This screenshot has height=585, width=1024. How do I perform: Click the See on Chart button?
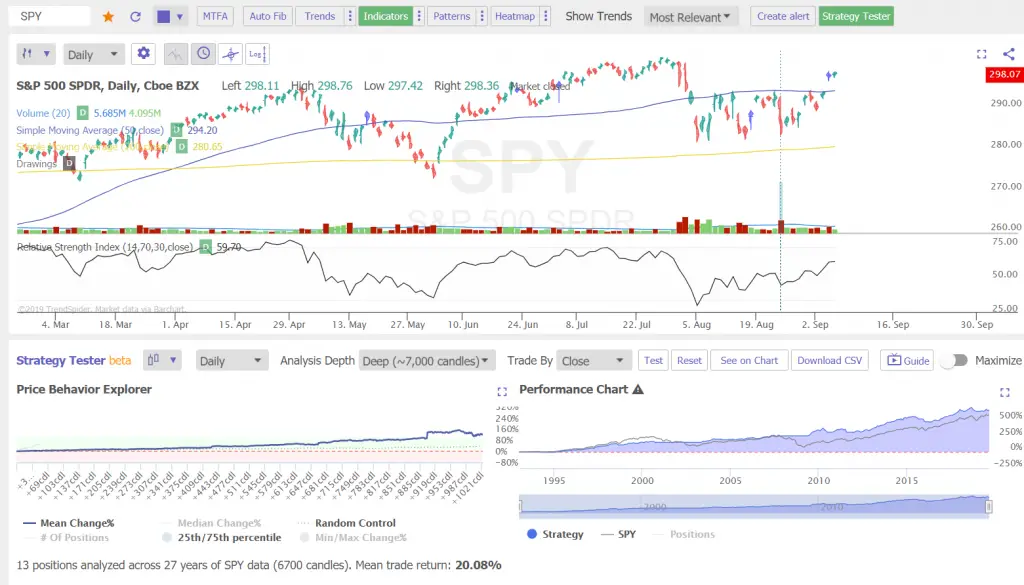point(749,360)
